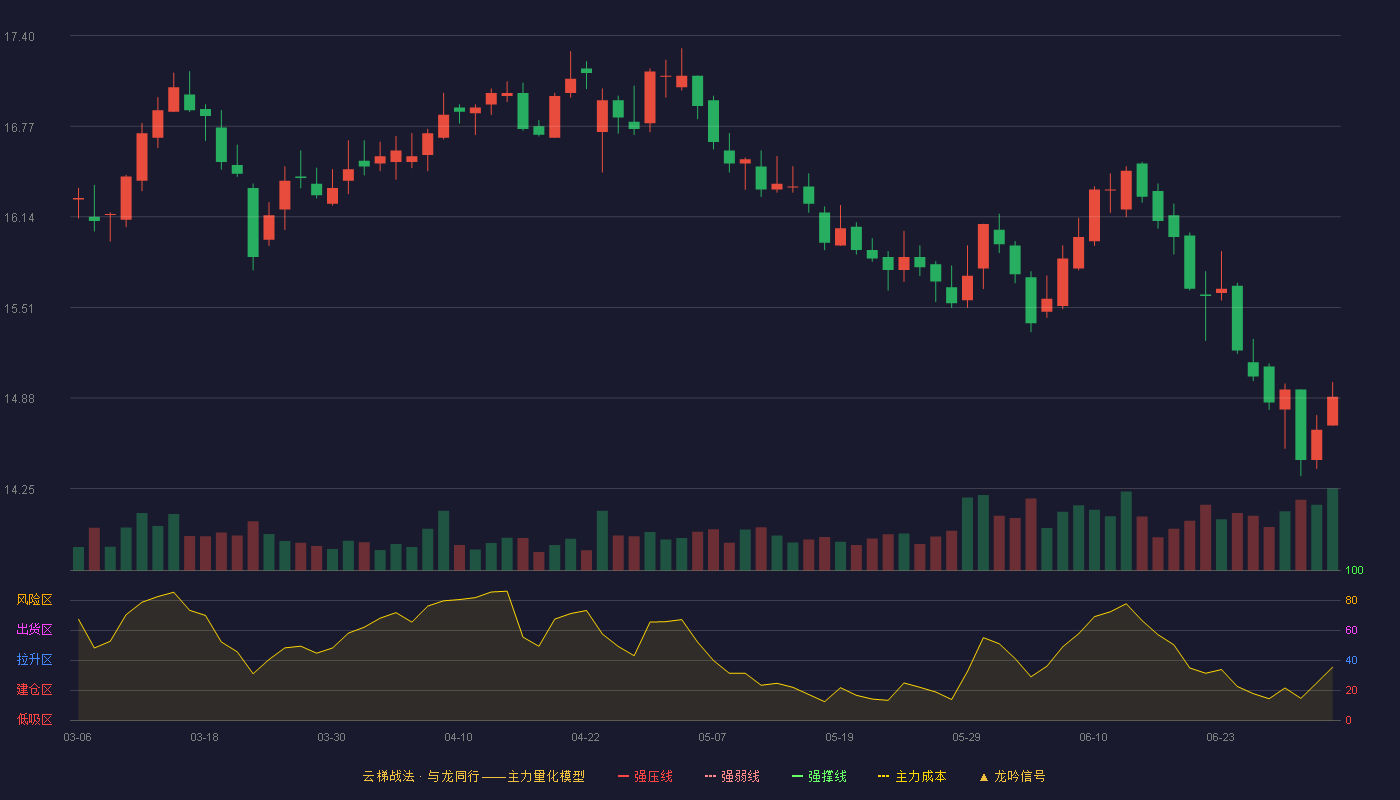
Task: Click the 17.40 price axis label
Action: [19, 36]
